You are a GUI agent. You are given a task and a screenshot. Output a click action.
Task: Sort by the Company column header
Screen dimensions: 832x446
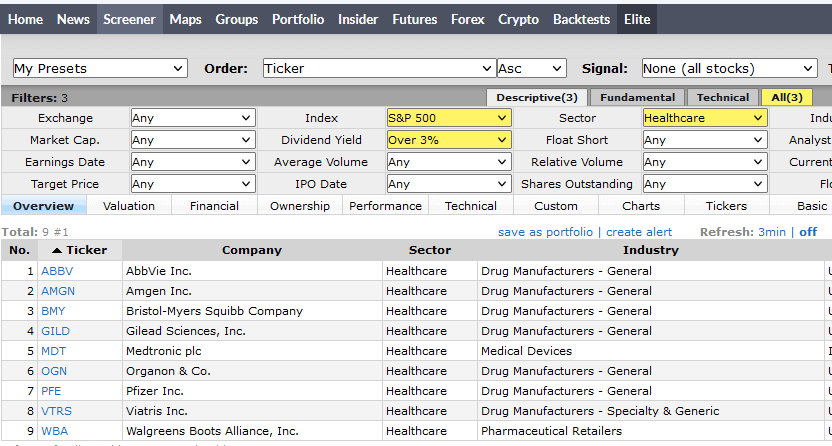[252, 250]
